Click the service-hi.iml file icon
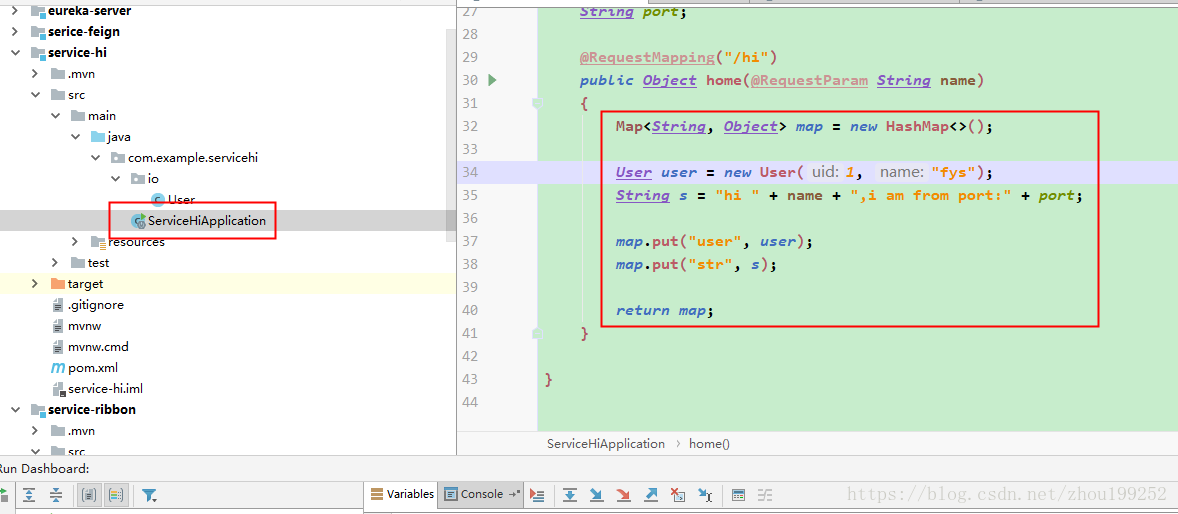Image resolution: width=1178 pixels, height=514 pixels. (59, 389)
